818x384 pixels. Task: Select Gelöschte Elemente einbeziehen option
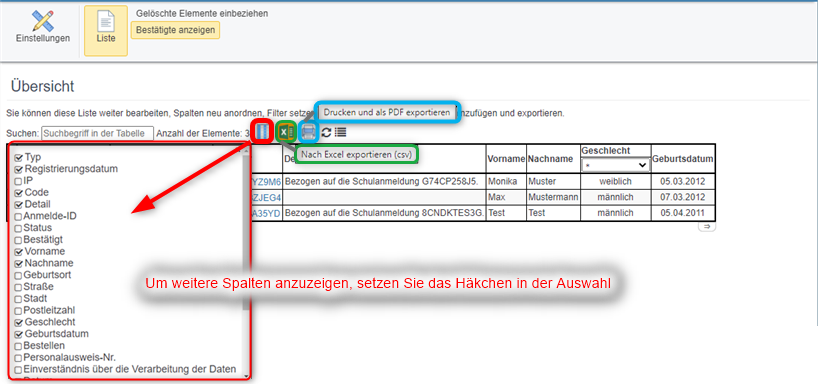pyautogui.click(x=202, y=14)
